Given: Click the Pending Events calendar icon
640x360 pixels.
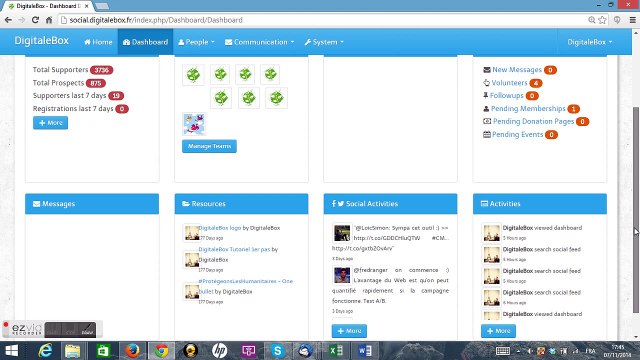Looking at the screenshot, I should tap(487, 134).
